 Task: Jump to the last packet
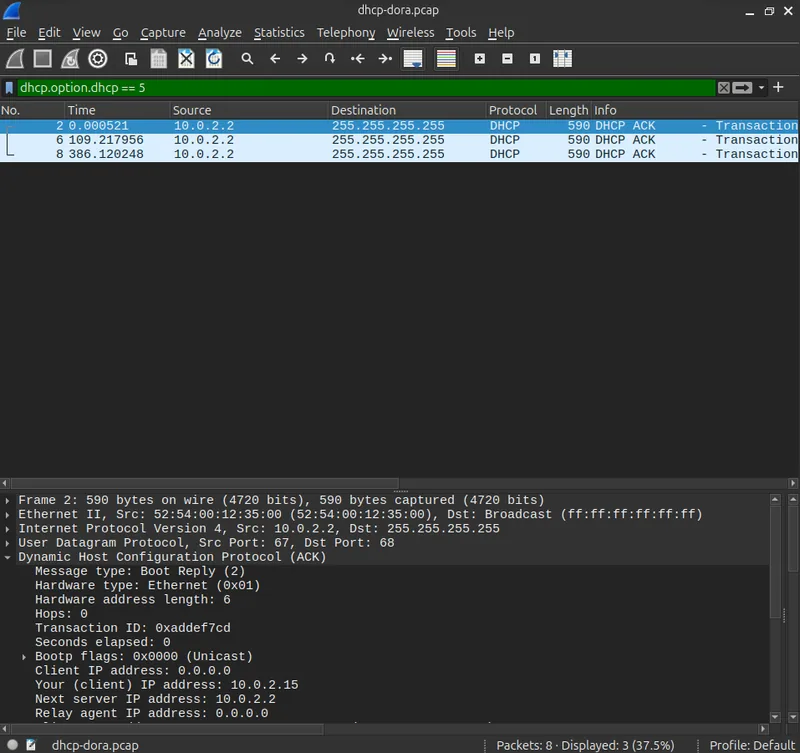pos(385,59)
